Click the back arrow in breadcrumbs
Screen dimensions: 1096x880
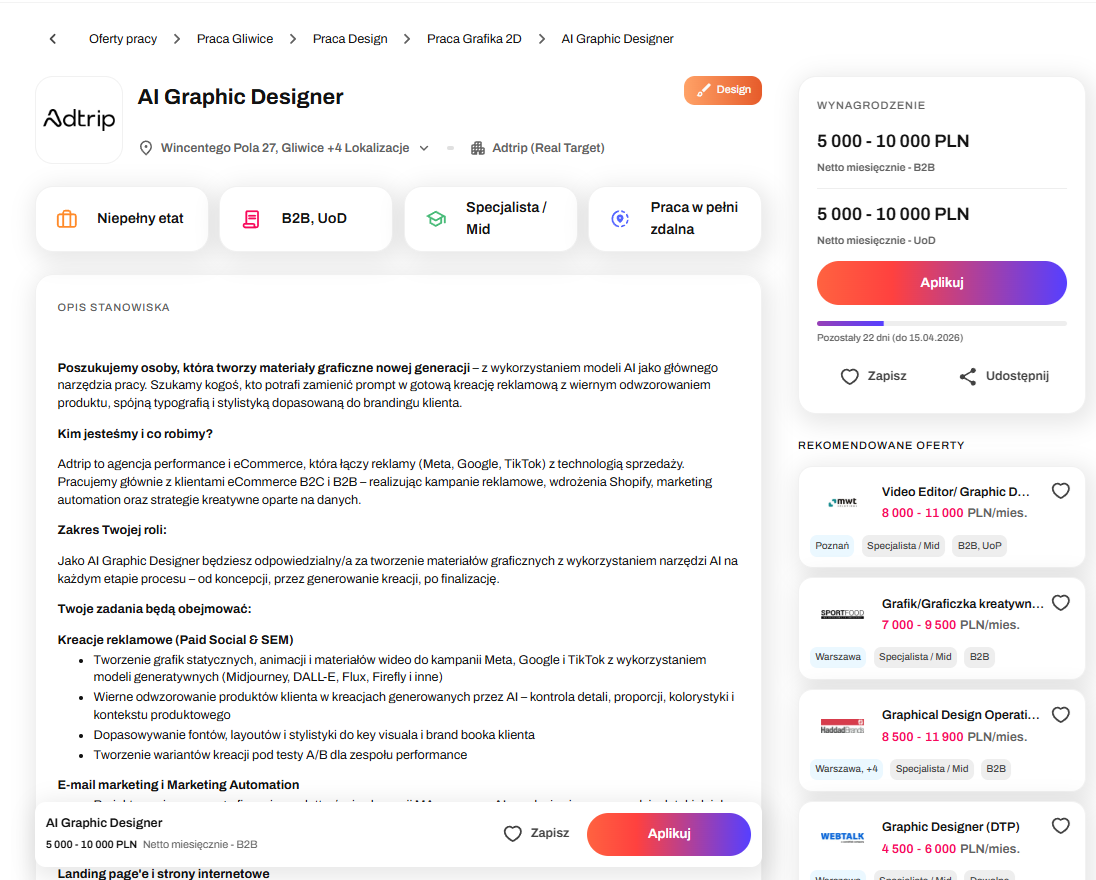53,39
